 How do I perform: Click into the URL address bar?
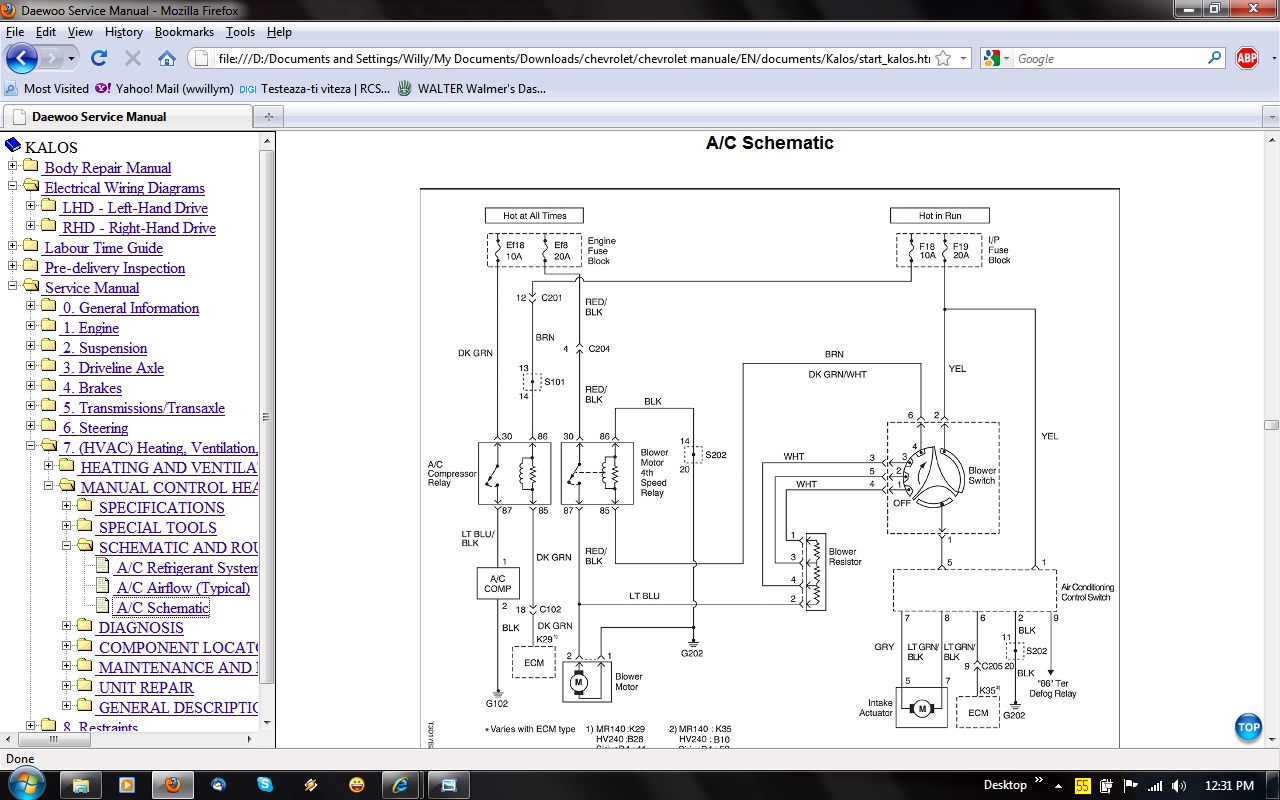(570, 59)
